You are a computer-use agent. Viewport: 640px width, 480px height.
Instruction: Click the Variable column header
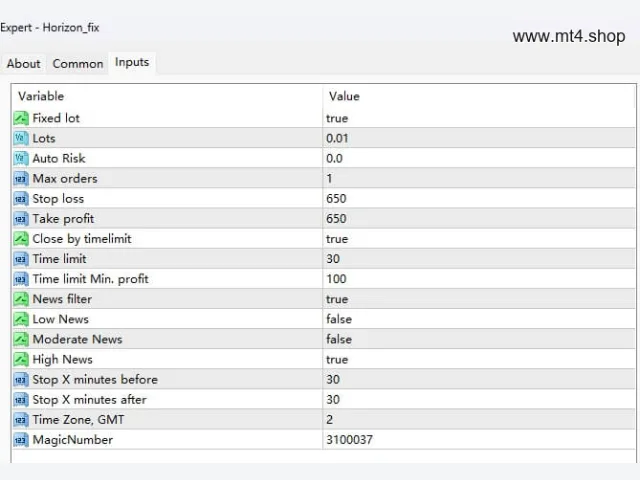[41, 96]
